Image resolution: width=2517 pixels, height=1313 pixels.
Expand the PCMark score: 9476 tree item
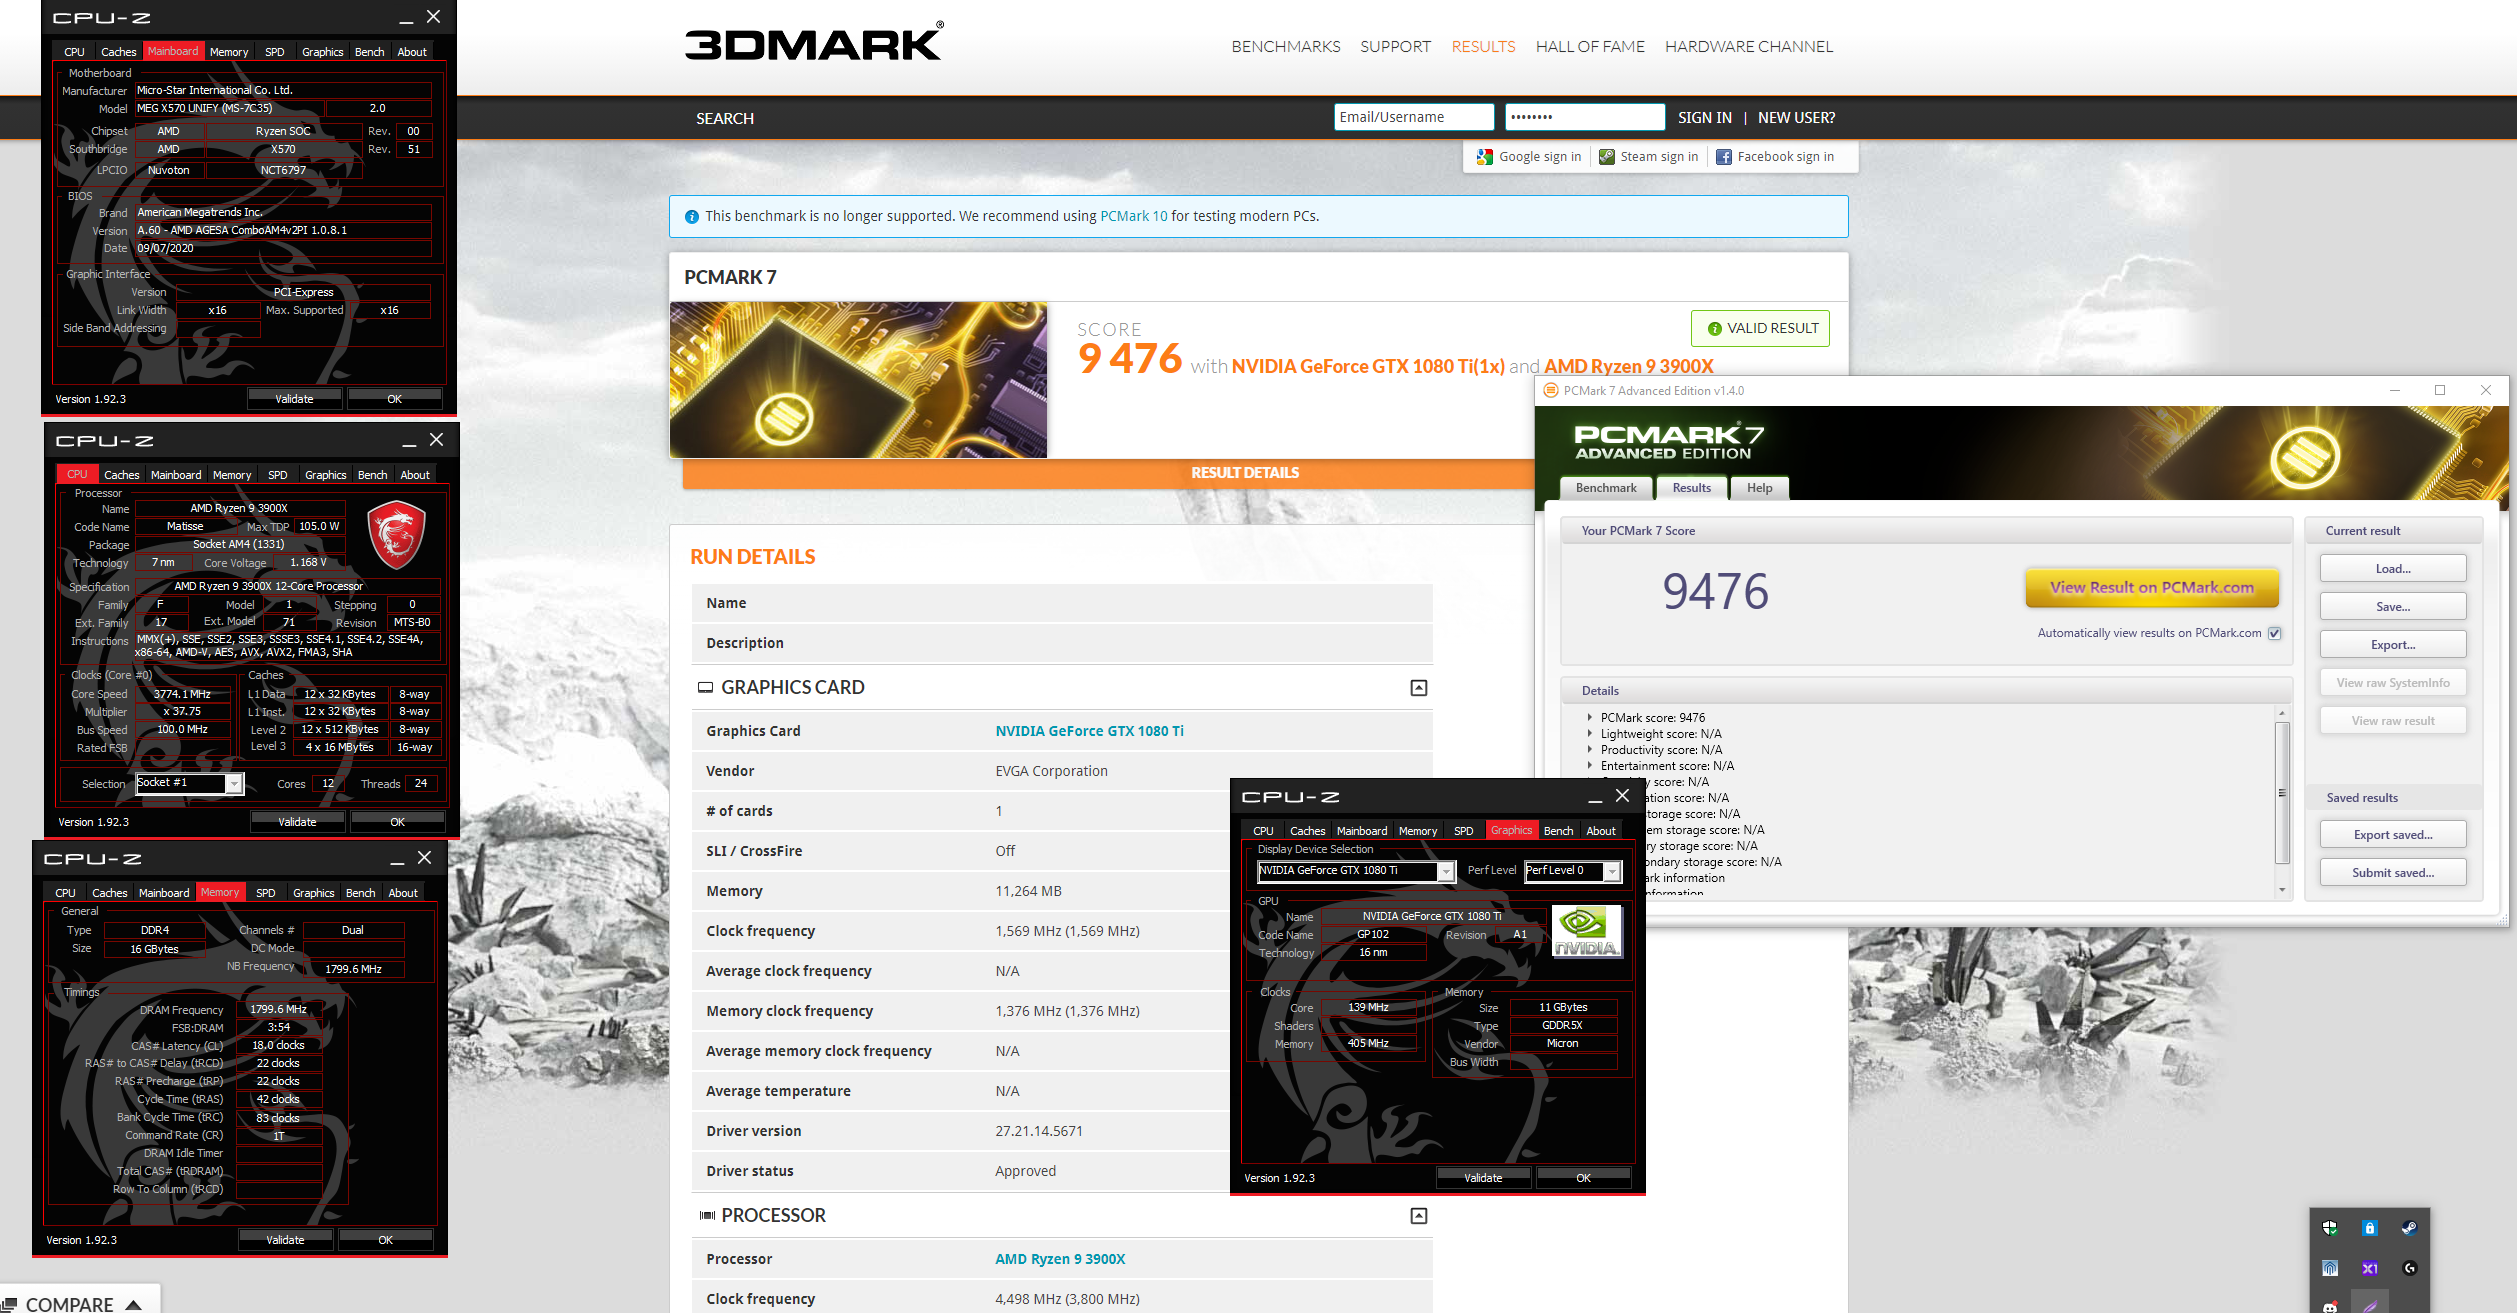[1589, 718]
